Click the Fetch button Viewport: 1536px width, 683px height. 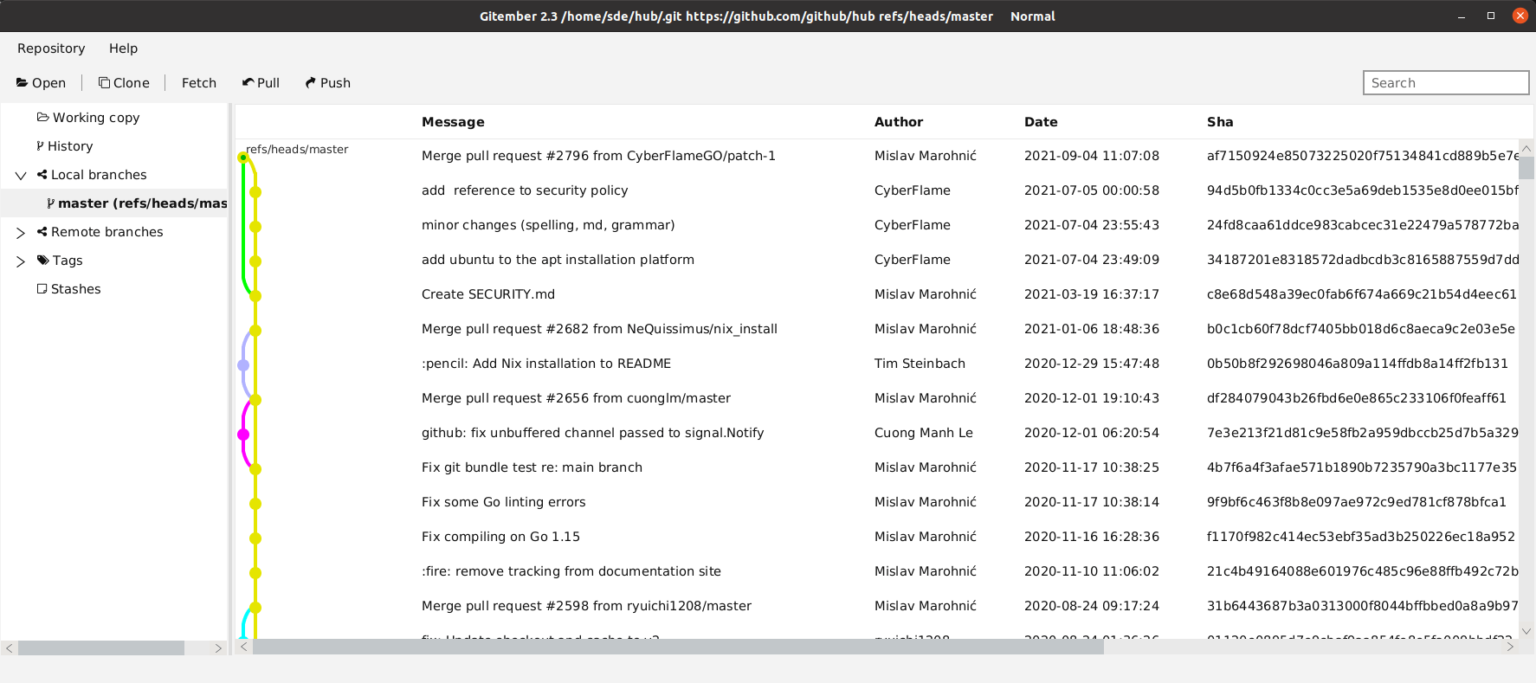coord(199,83)
